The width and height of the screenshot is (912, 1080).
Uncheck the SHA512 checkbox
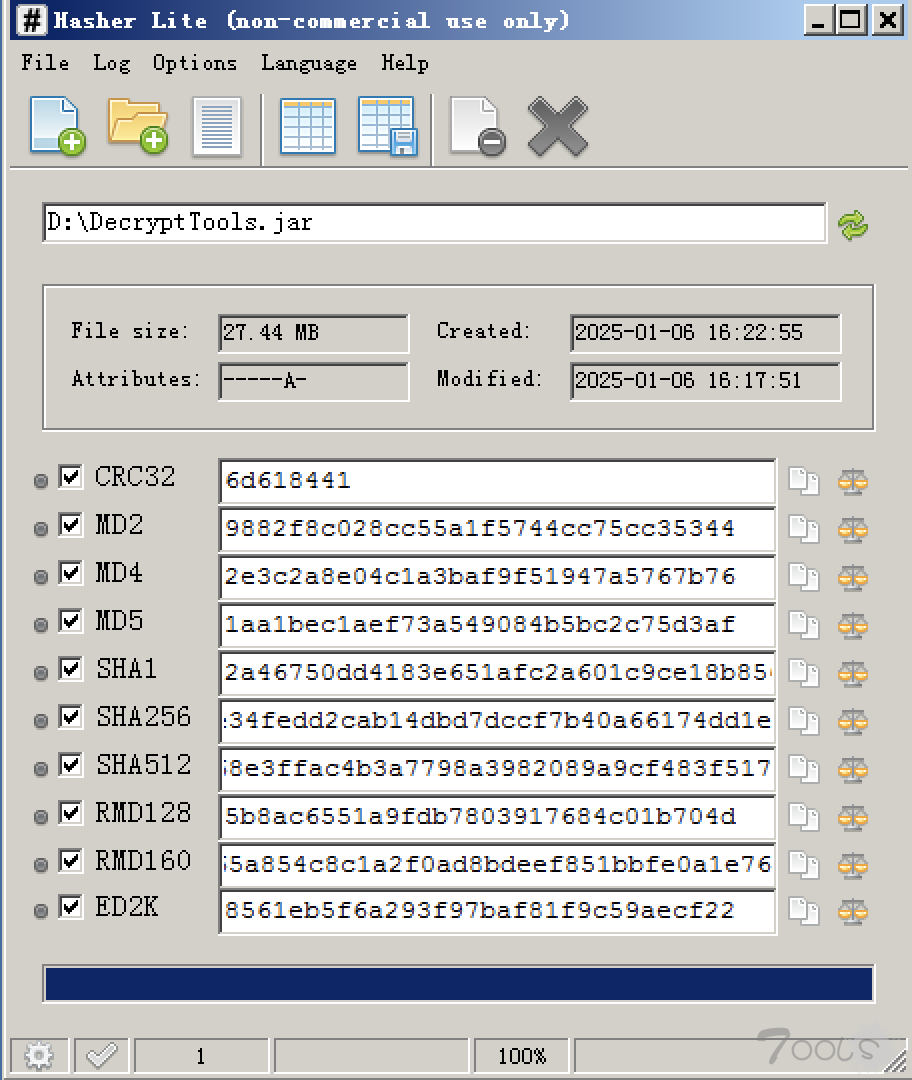tap(70, 765)
